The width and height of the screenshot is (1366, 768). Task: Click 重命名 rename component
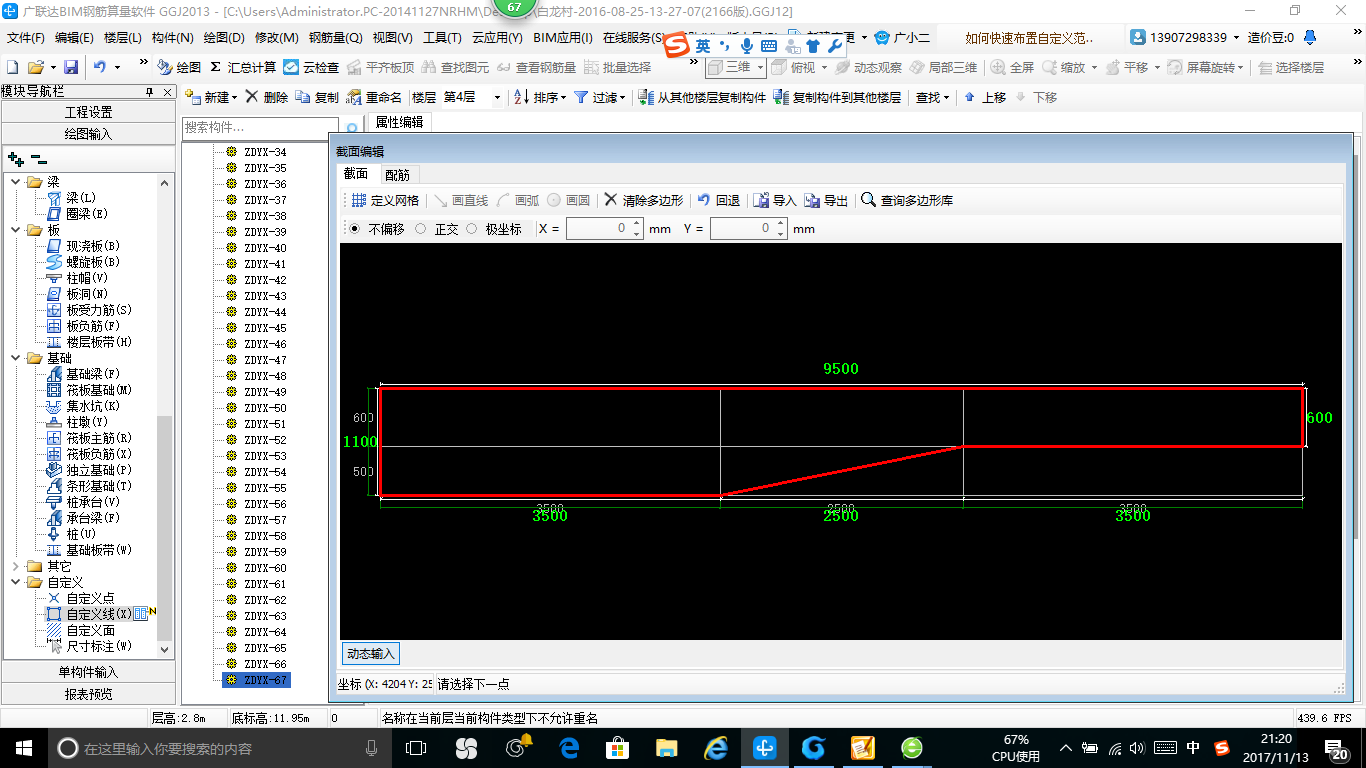tap(374, 97)
